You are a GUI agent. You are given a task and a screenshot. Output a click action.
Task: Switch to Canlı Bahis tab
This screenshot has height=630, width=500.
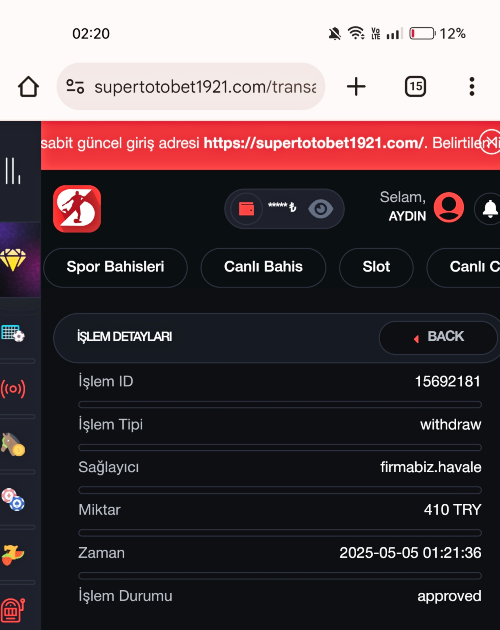click(263, 268)
